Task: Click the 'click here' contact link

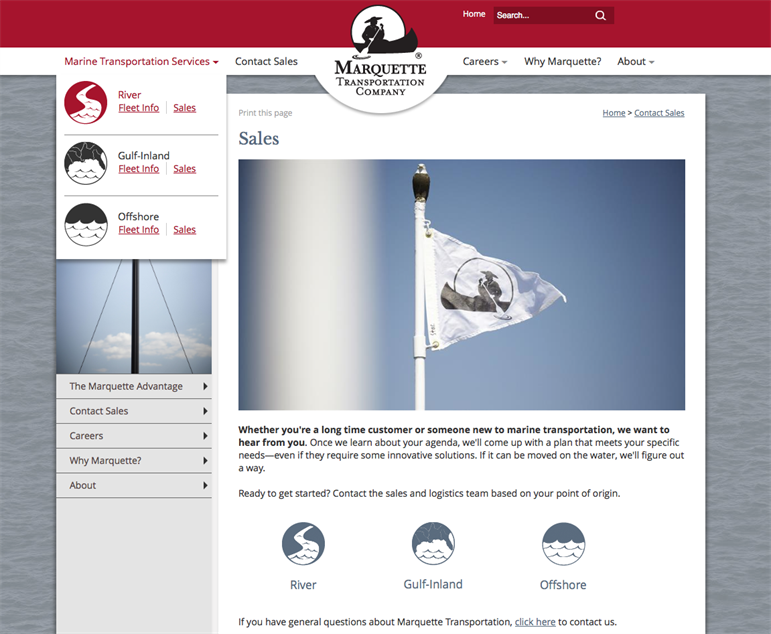Action: (535, 622)
